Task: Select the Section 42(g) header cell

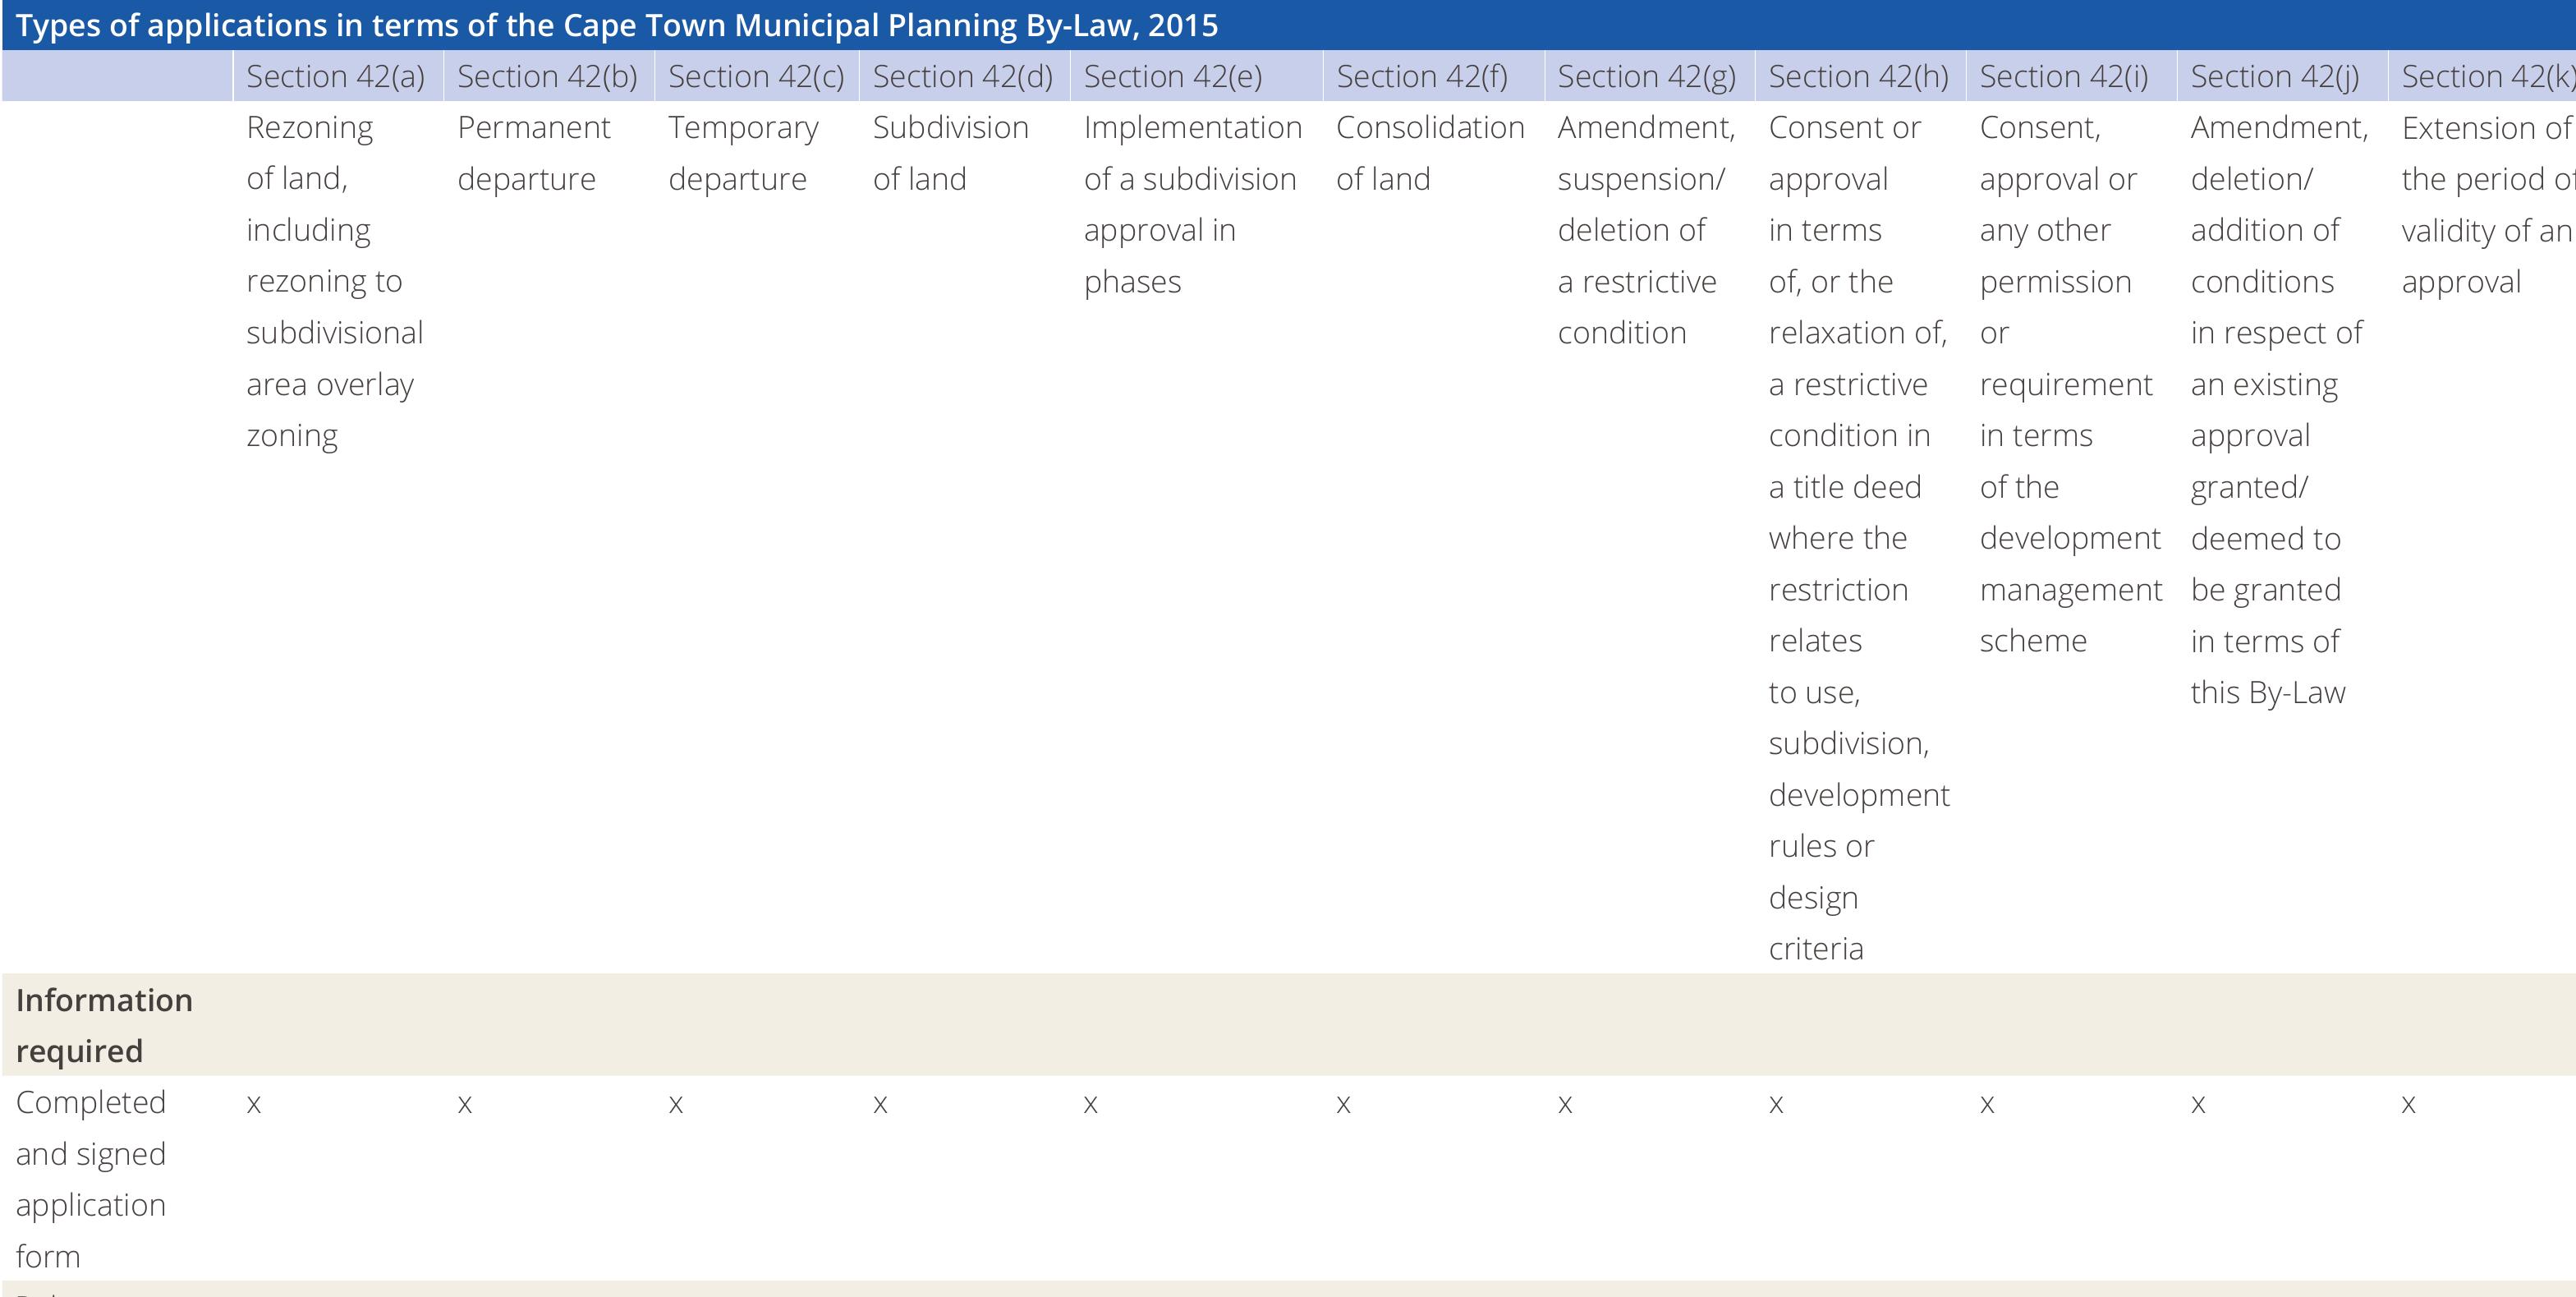Action: click(1646, 77)
